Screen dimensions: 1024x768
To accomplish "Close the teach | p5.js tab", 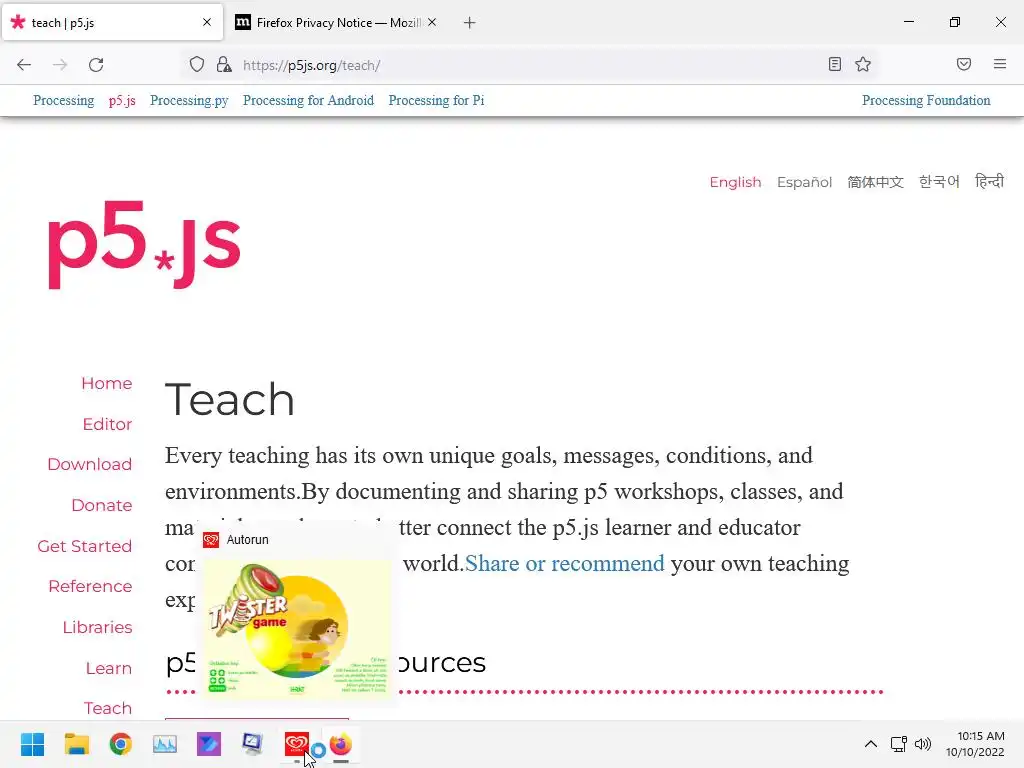I will pyautogui.click(x=207, y=22).
